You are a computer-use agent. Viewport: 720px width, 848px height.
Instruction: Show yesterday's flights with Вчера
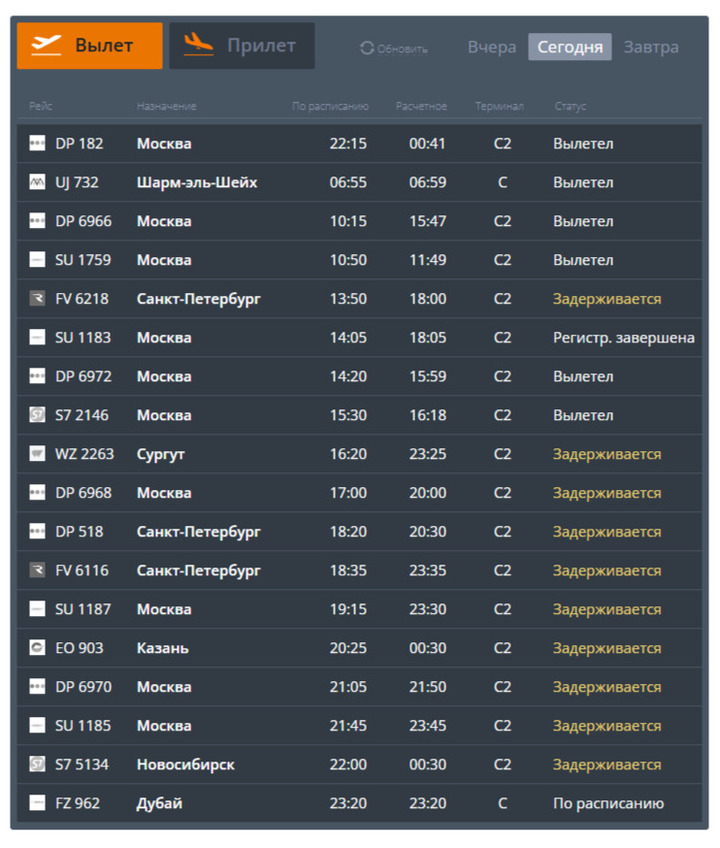[x=492, y=47]
